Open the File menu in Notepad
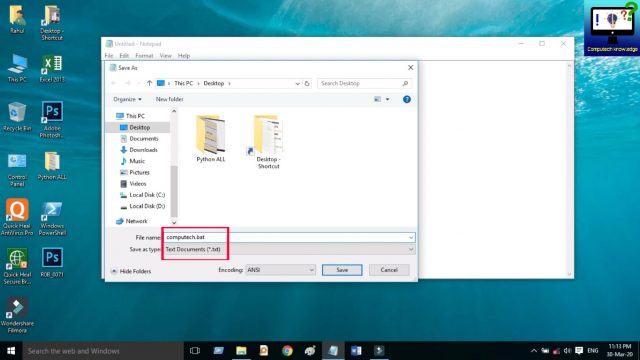The image size is (640, 360). [109, 56]
